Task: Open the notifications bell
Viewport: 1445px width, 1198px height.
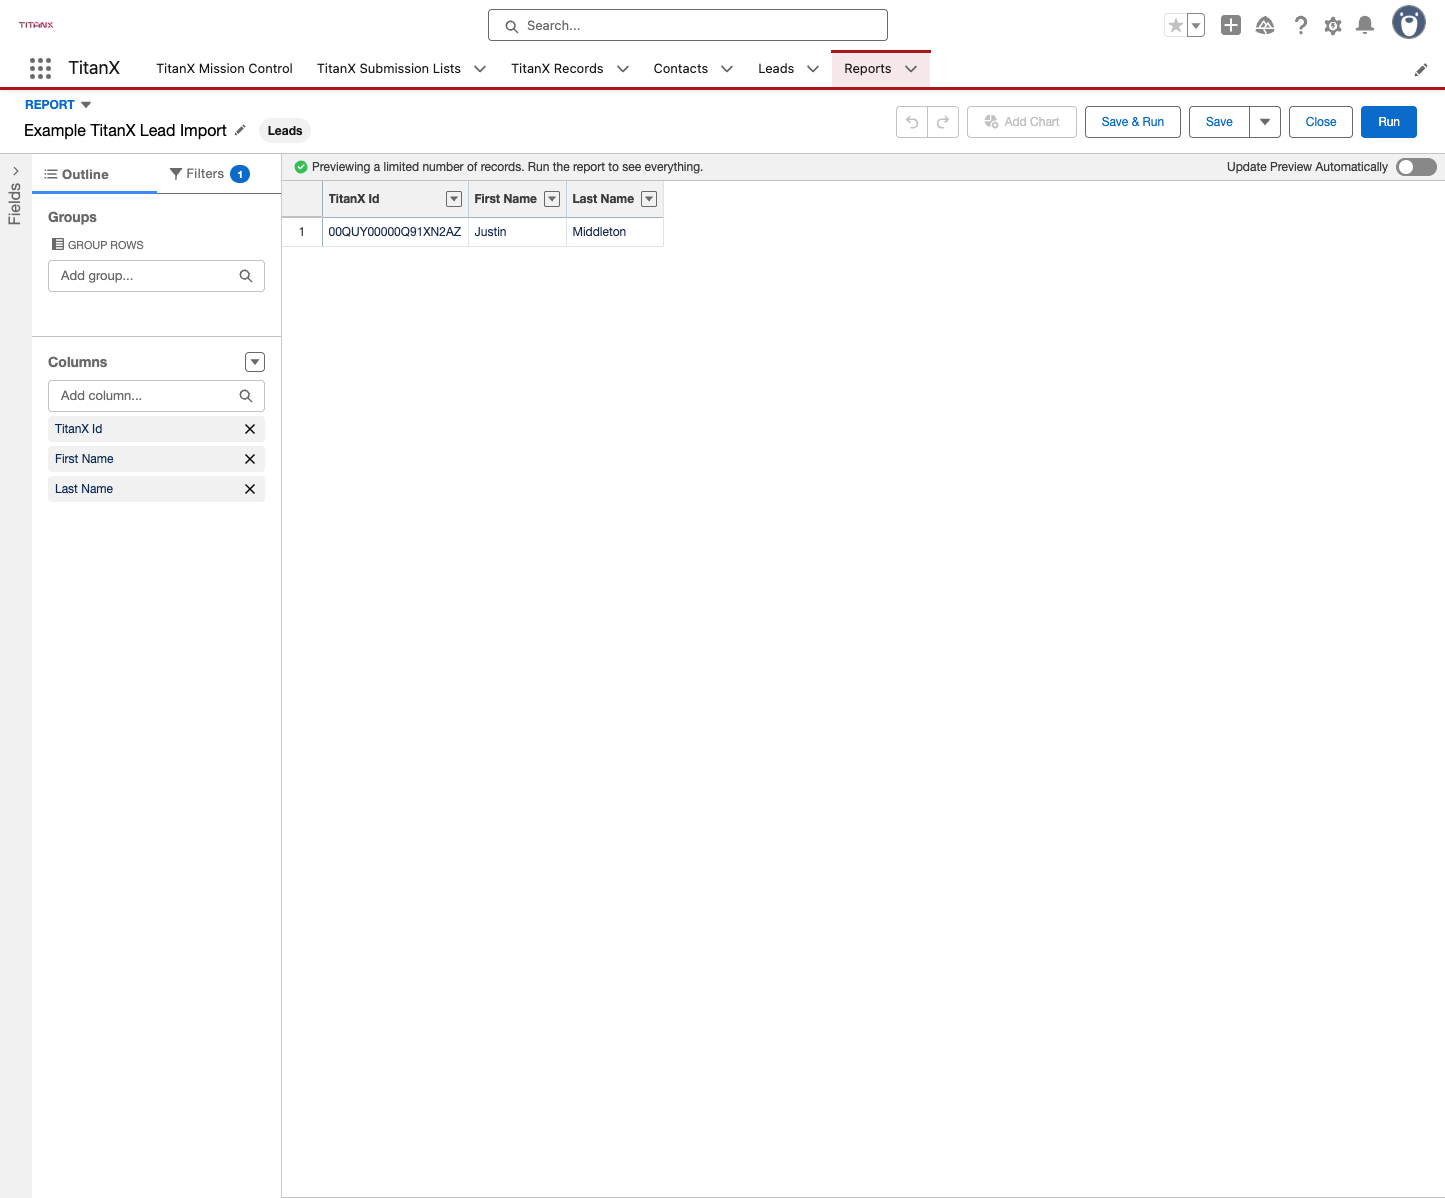Action: (1365, 26)
